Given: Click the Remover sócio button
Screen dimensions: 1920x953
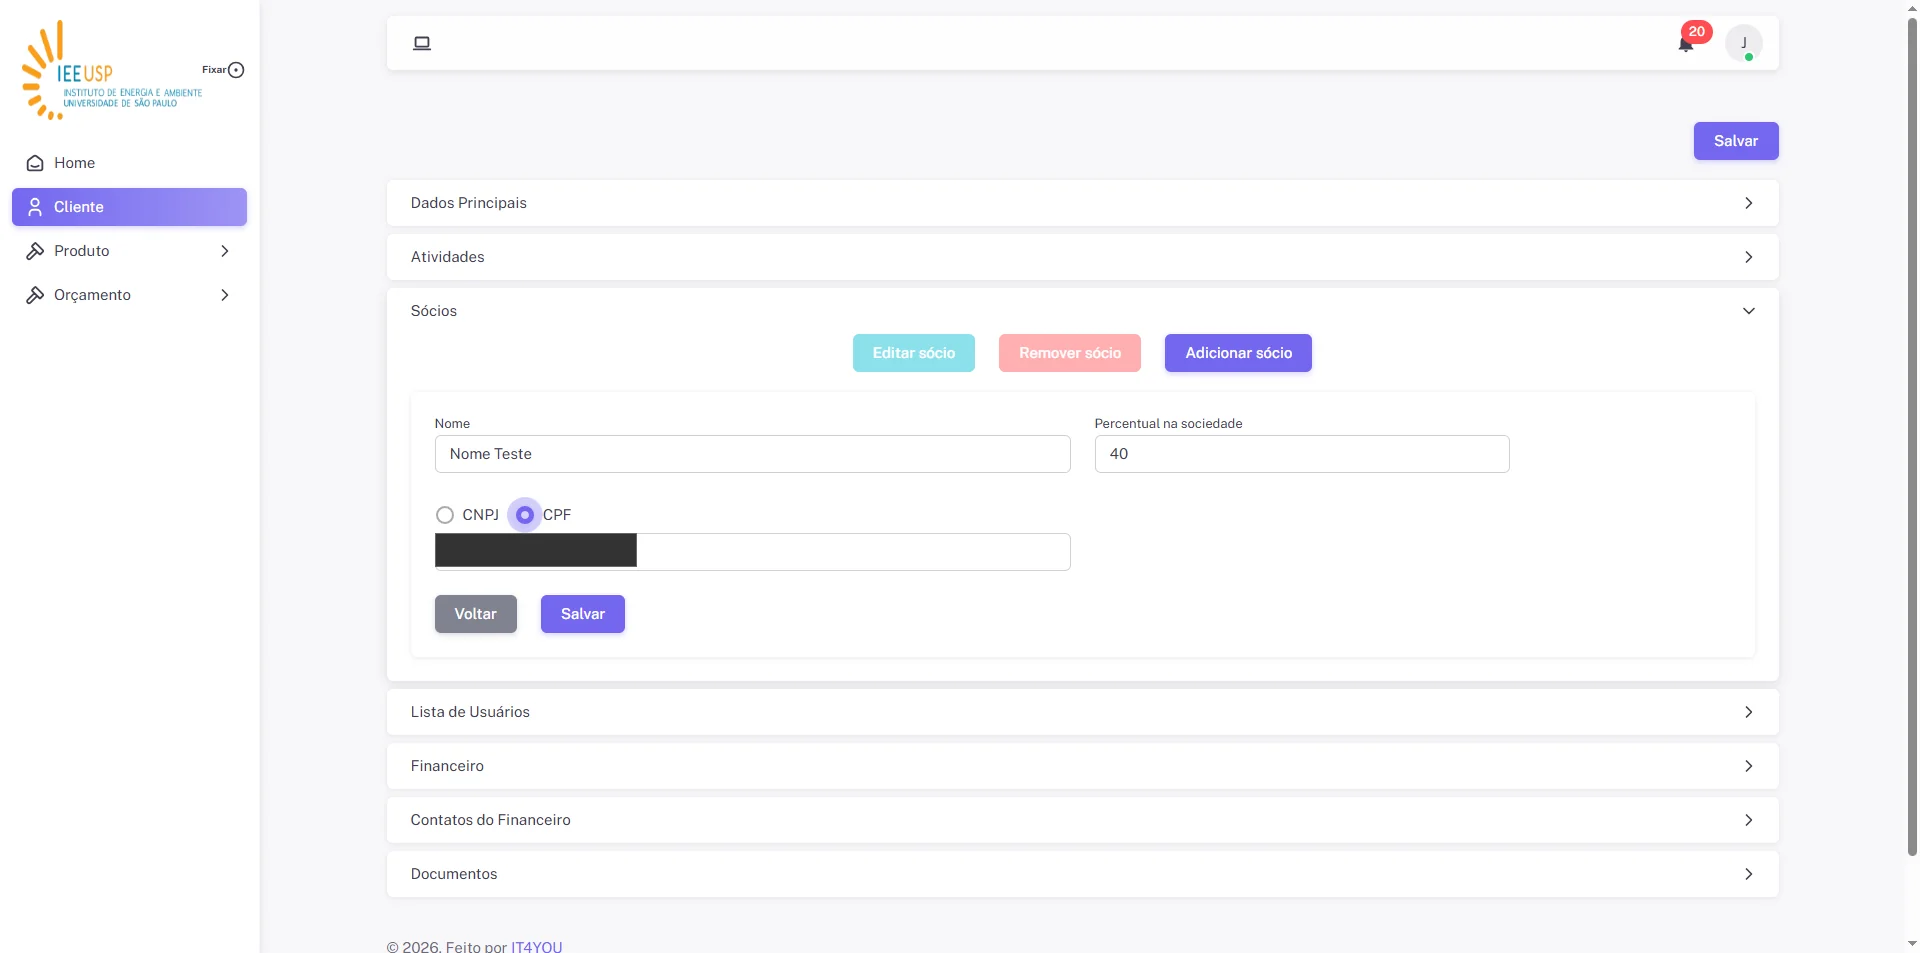Looking at the screenshot, I should tap(1070, 353).
